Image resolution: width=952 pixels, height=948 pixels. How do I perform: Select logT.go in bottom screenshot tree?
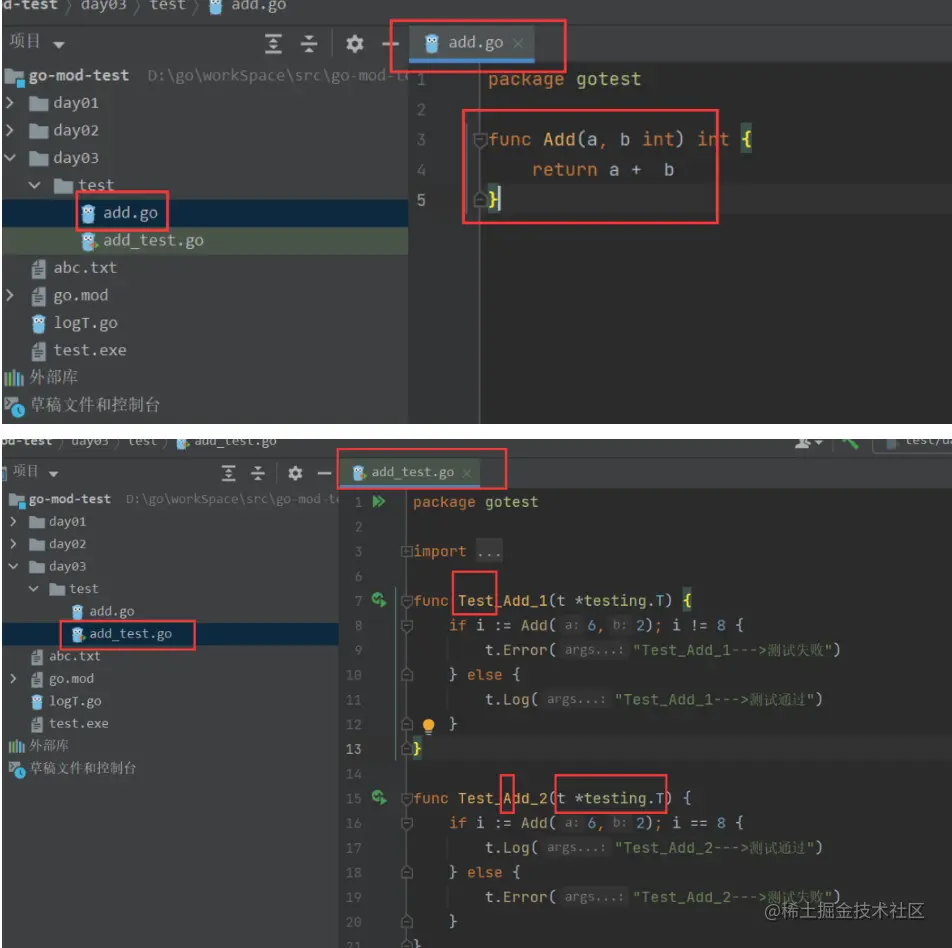tap(66, 701)
